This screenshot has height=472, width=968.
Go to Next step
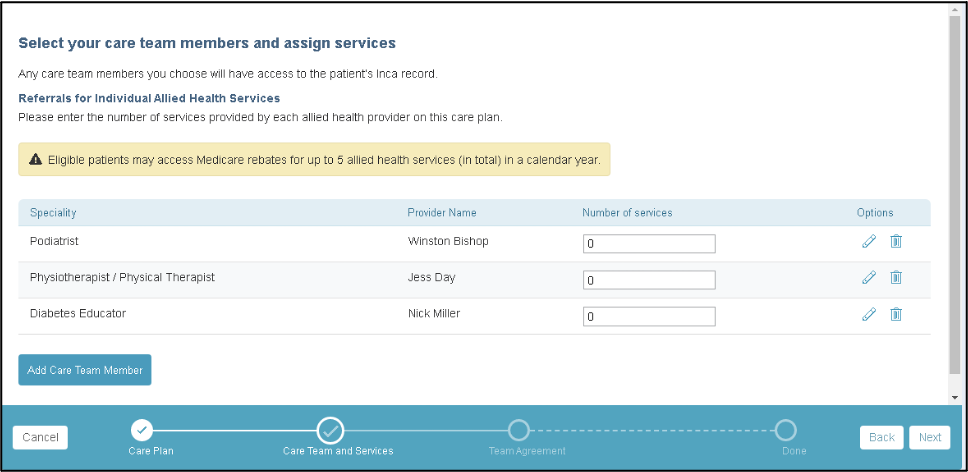pyautogui.click(x=930, y=437)
